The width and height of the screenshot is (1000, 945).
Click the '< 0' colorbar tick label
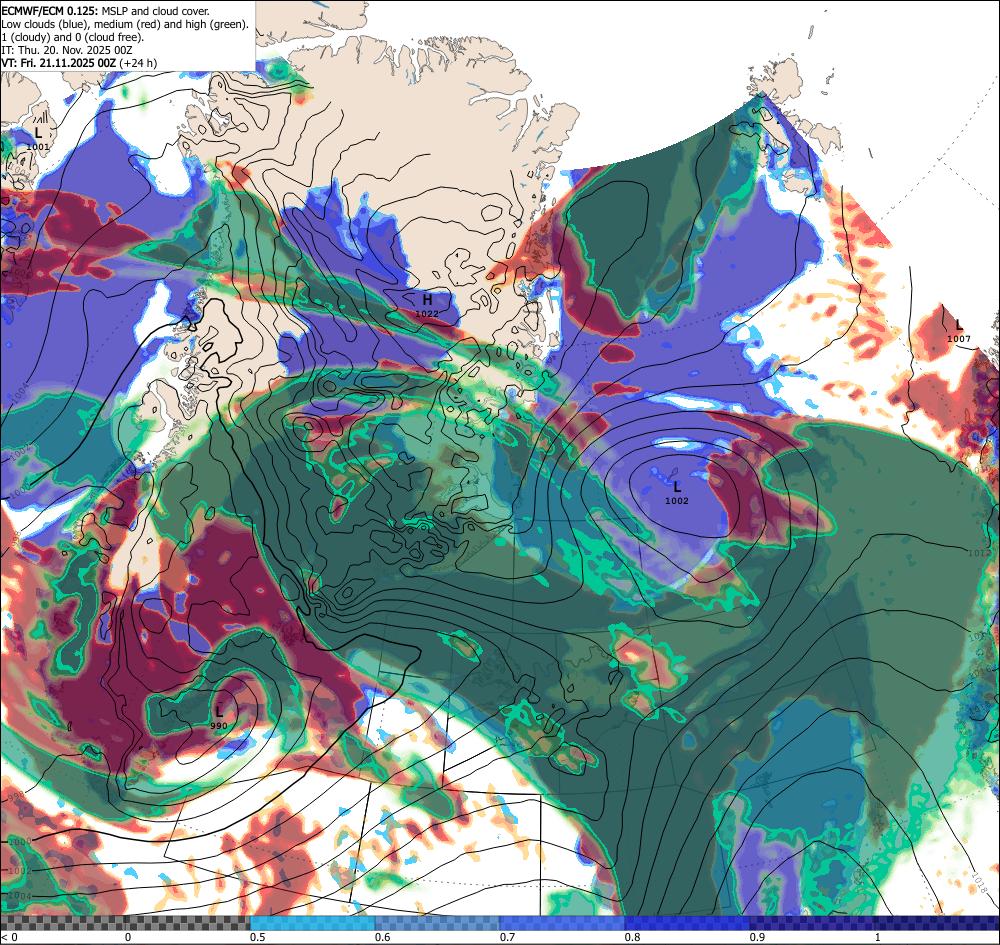pyautogui.click(x=9, y=937)
